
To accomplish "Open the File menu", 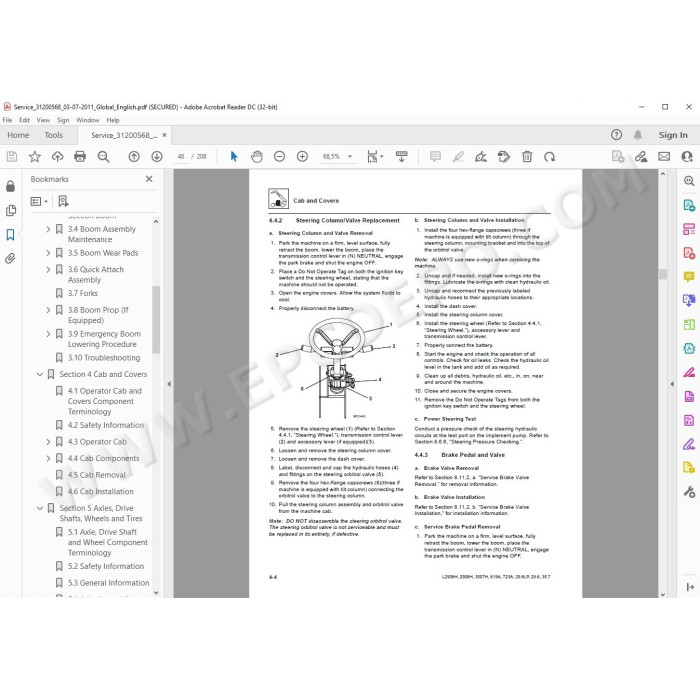I will point(8,120).
